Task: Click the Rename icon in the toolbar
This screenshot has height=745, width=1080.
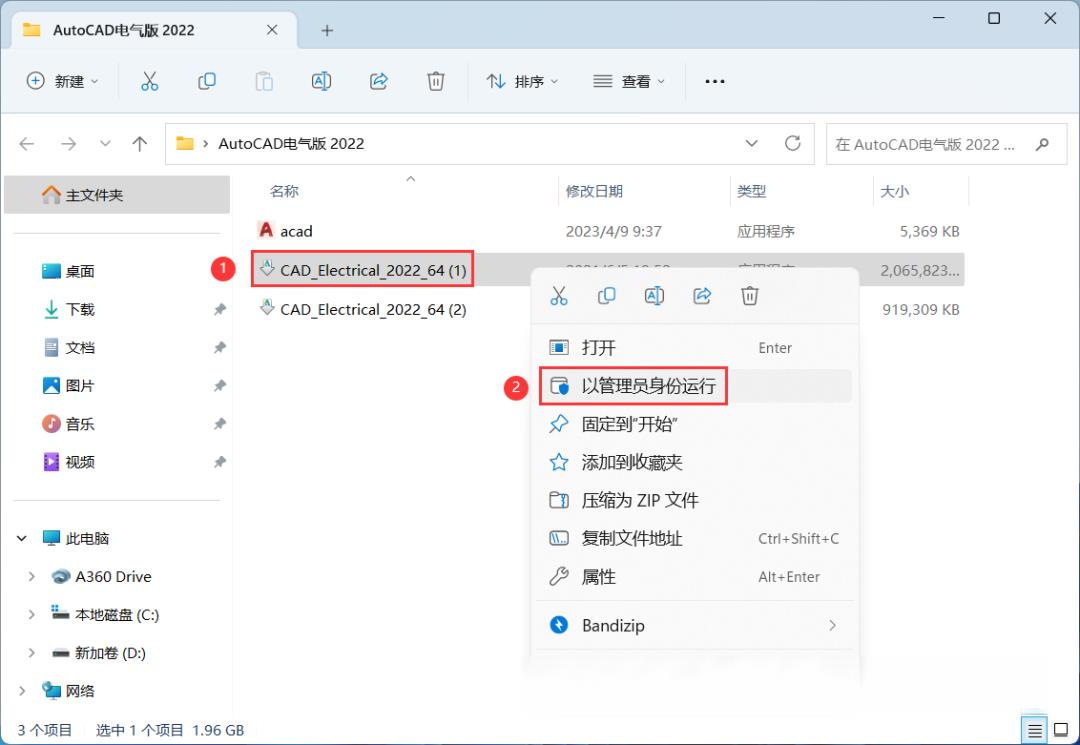Action: tap(321, 81)
